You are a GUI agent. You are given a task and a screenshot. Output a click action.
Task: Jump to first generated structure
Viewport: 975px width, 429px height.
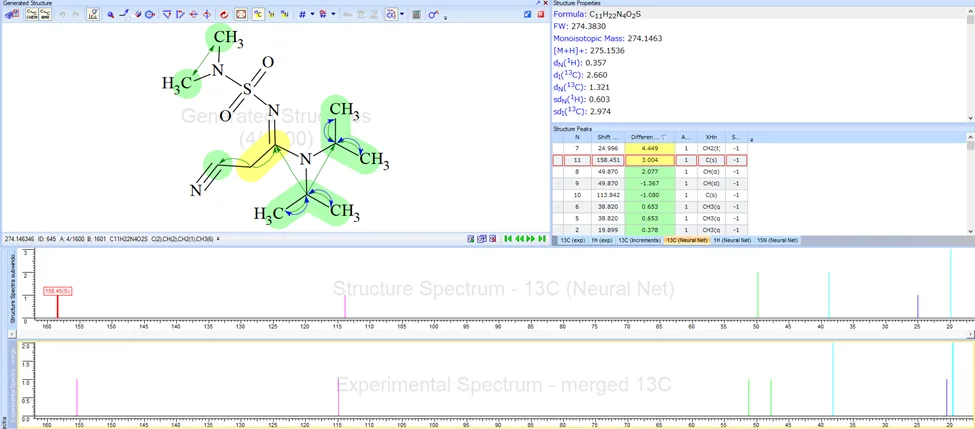click(508, 239)
